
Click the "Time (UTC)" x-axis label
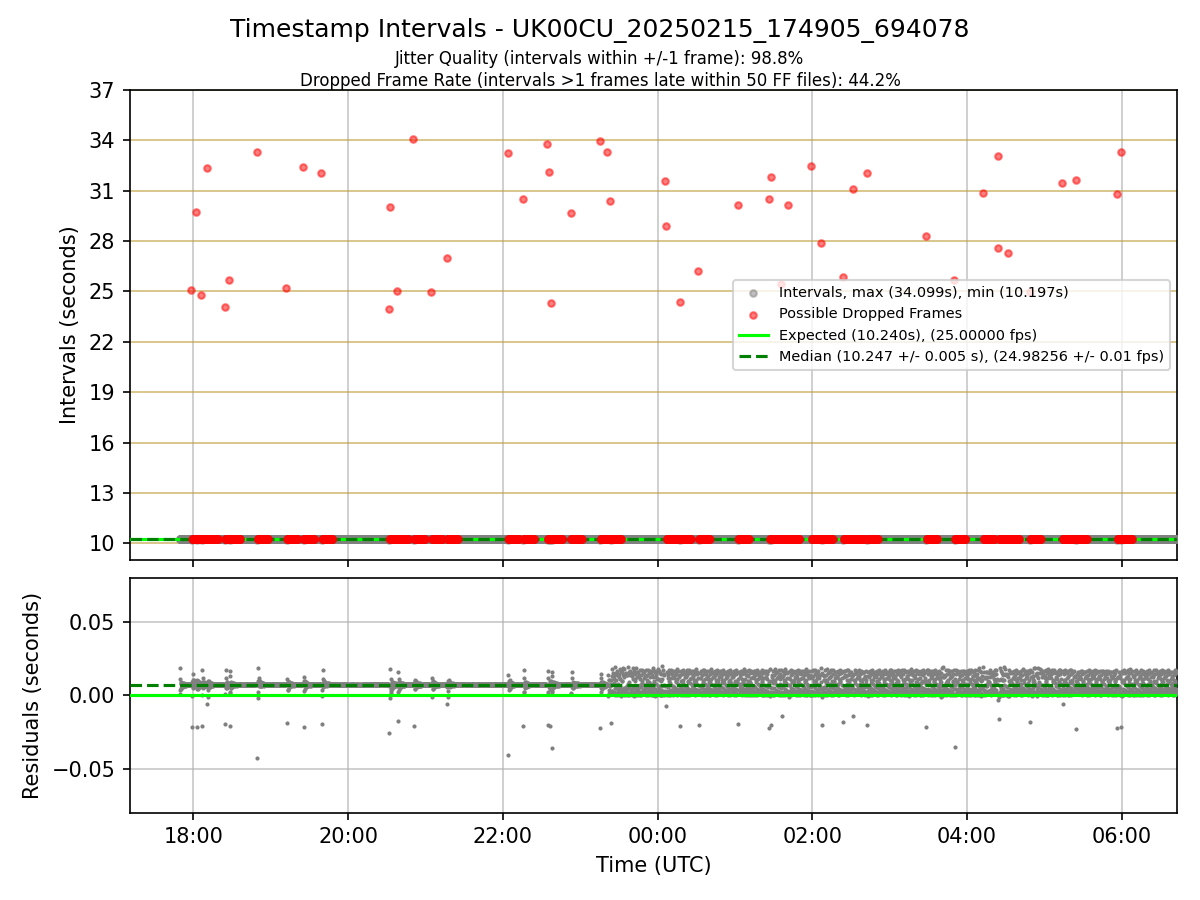coord(653,865)
